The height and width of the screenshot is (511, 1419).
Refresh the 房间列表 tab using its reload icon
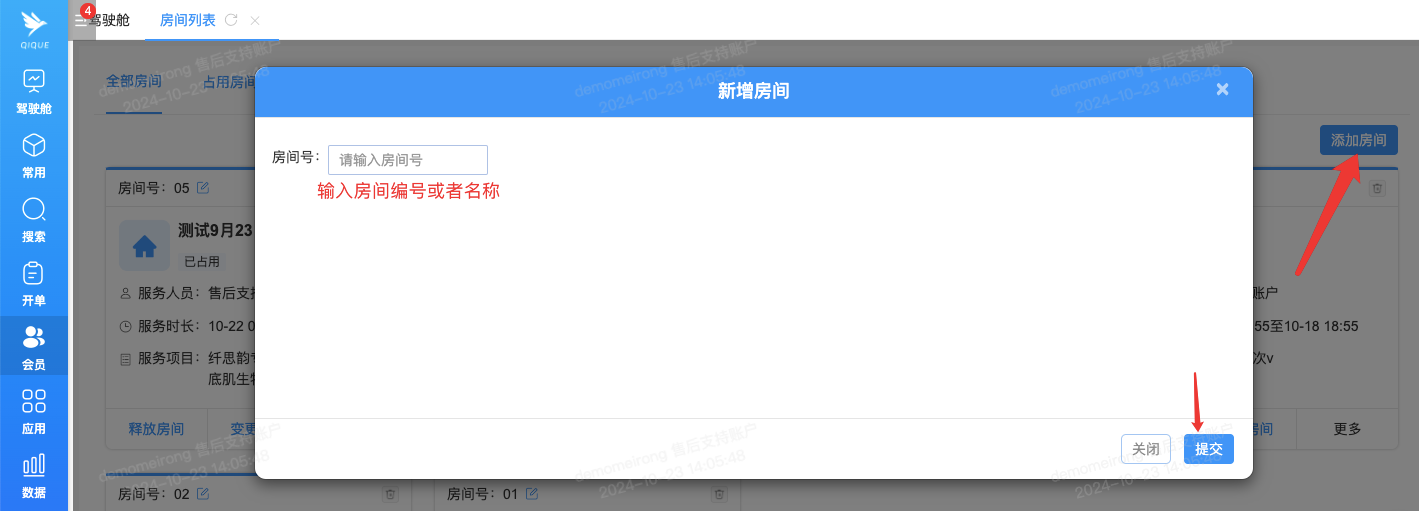pyautogui.click(x=232, y=20)
